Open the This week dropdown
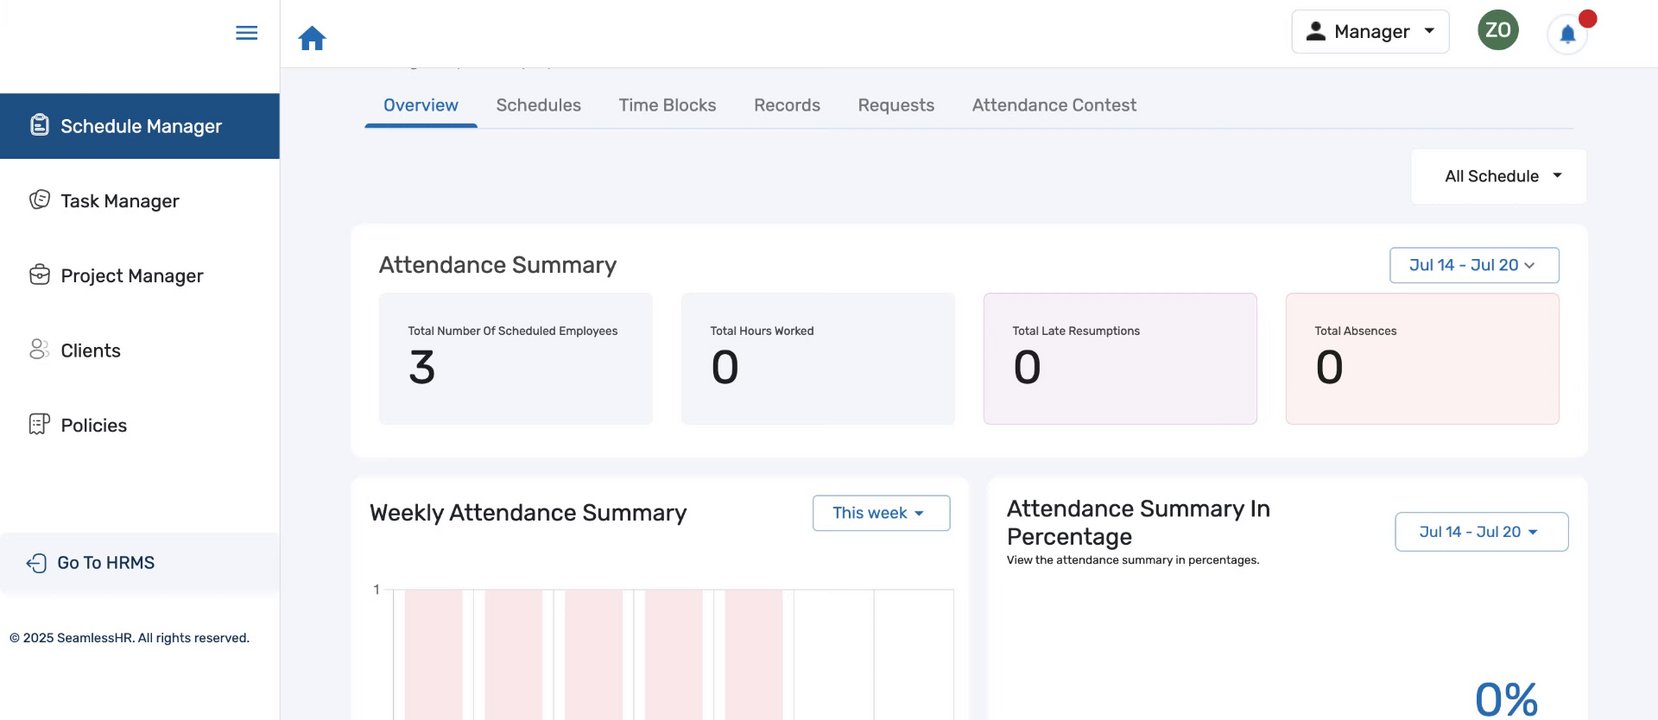The image size is (1658, 720). 880,513
